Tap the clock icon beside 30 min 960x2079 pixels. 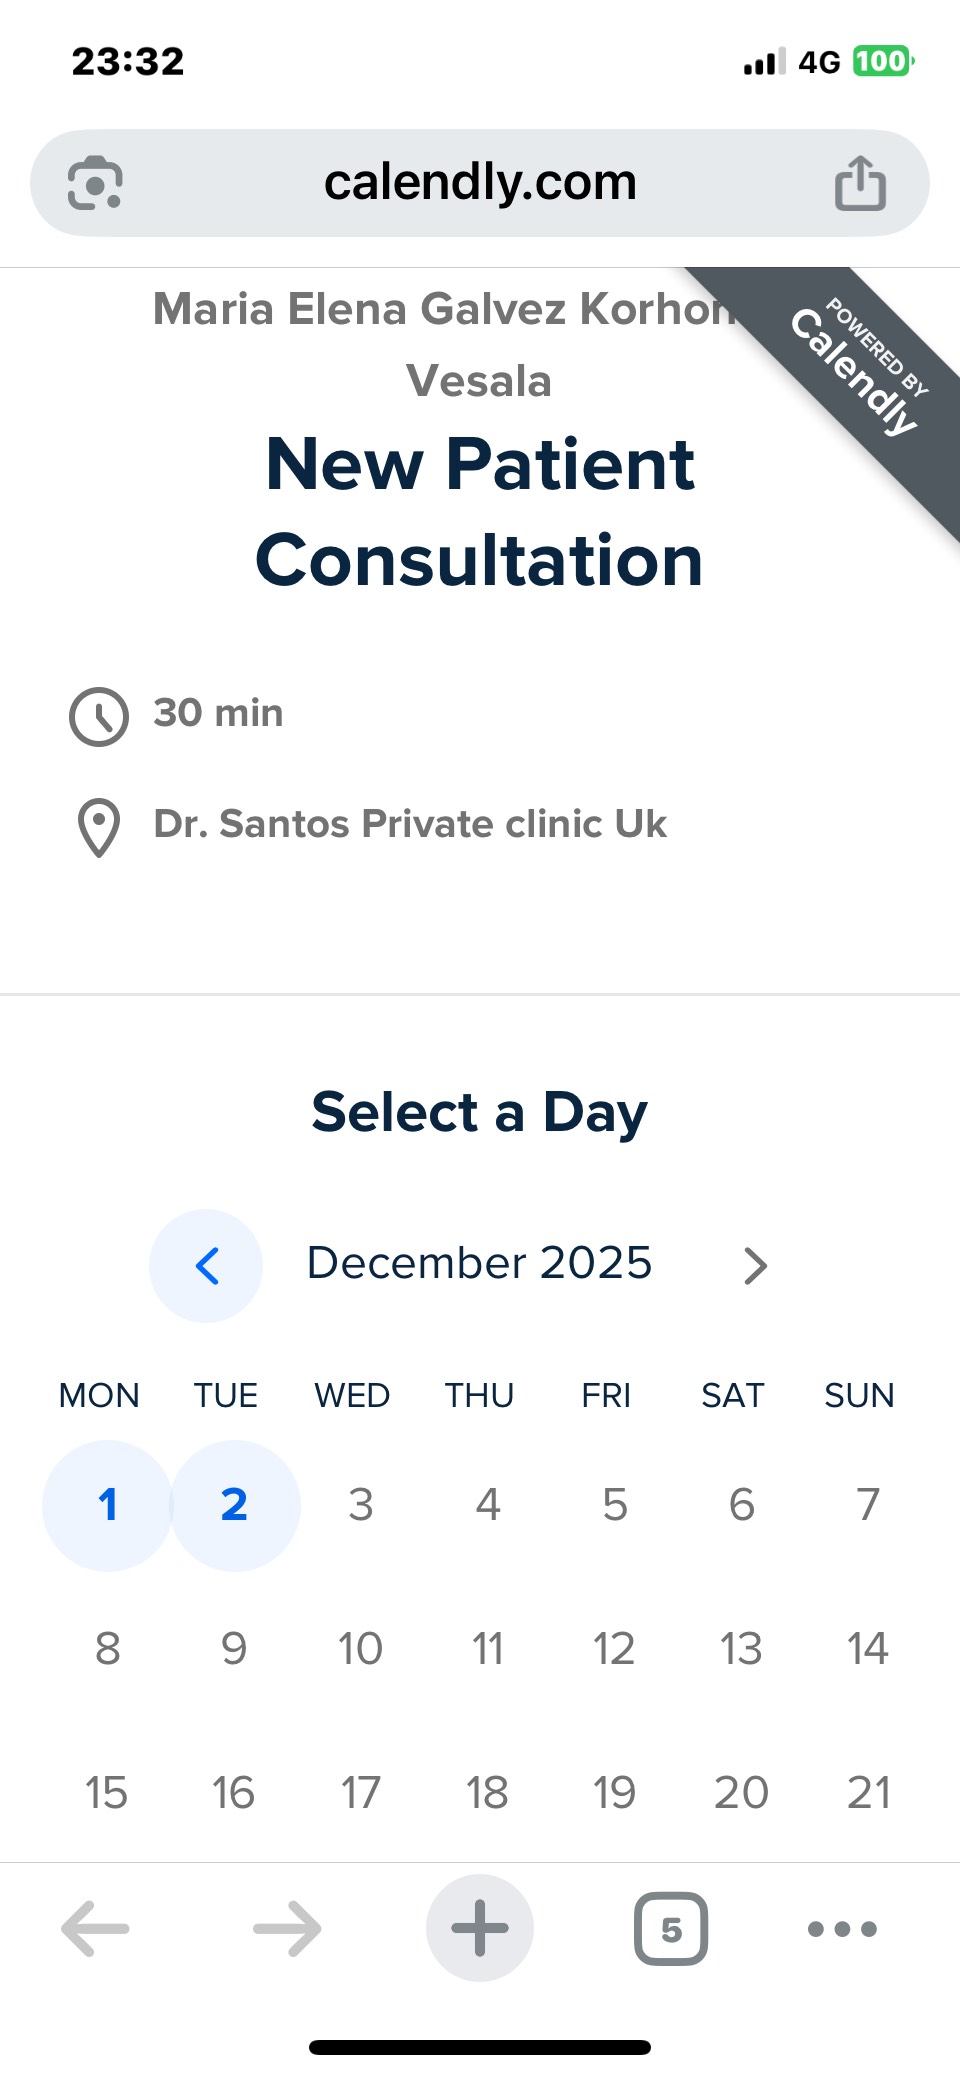[x=99, y=716]
